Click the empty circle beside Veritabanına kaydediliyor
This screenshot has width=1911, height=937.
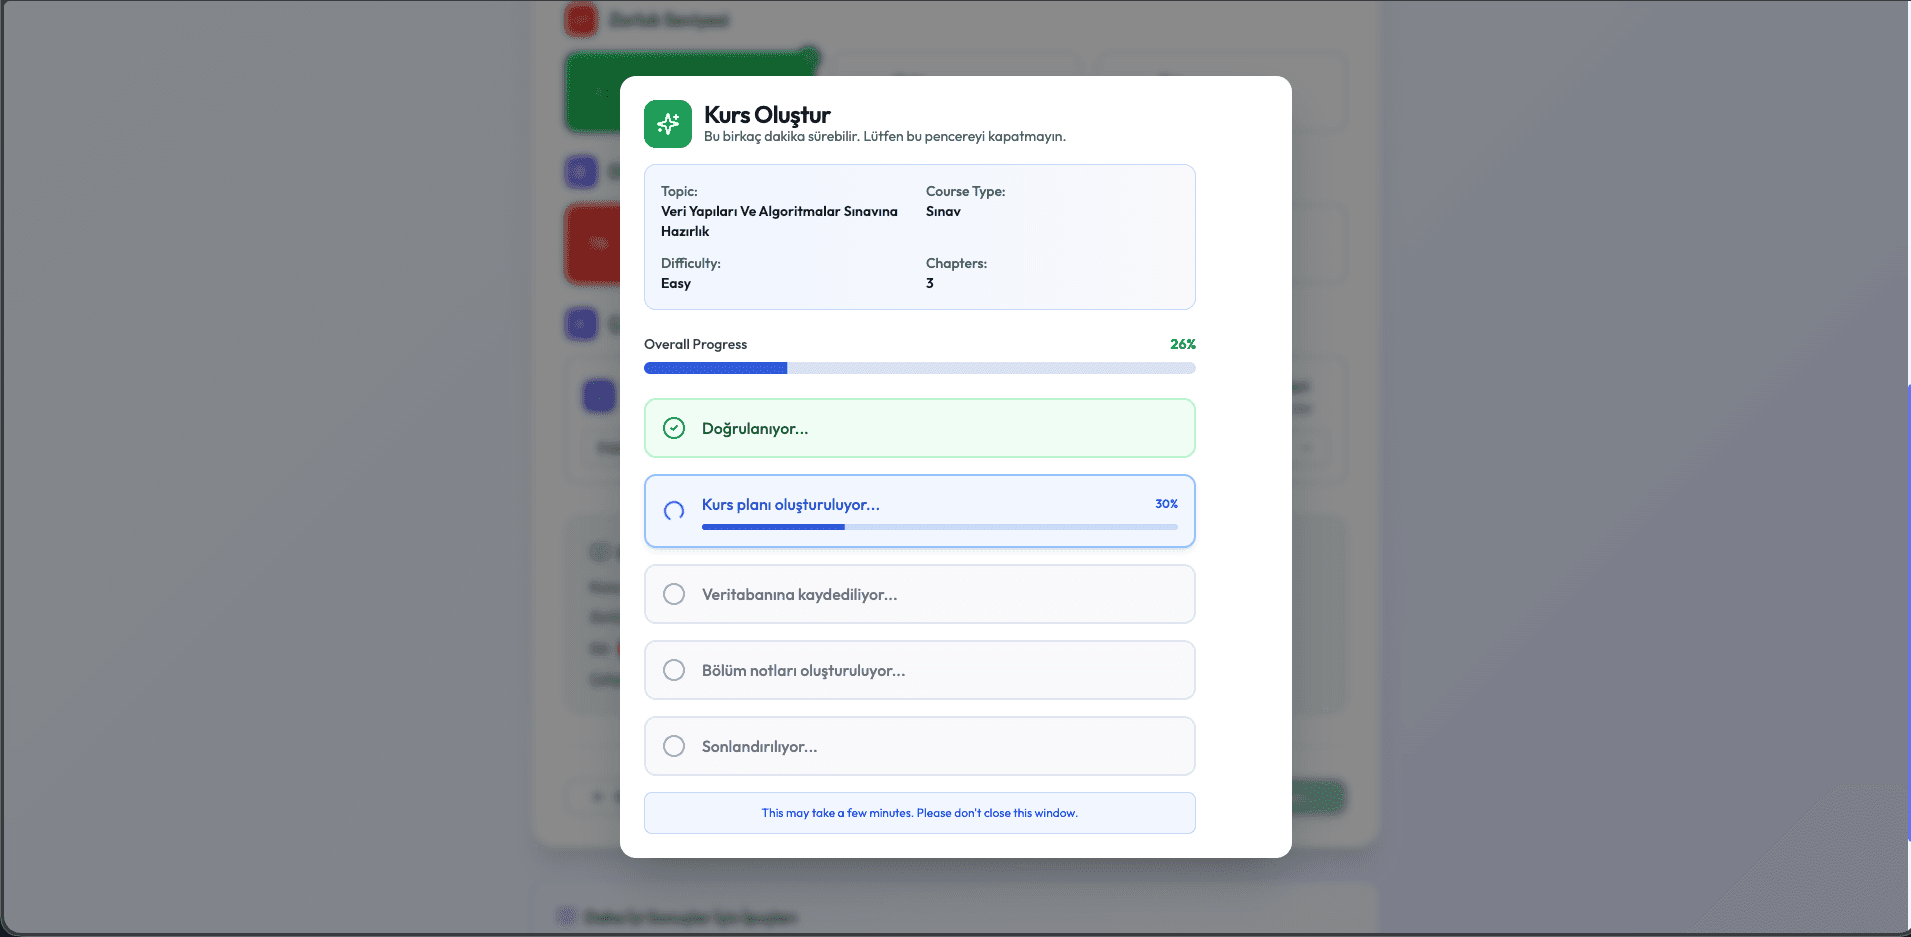click(x=674, y=594)
